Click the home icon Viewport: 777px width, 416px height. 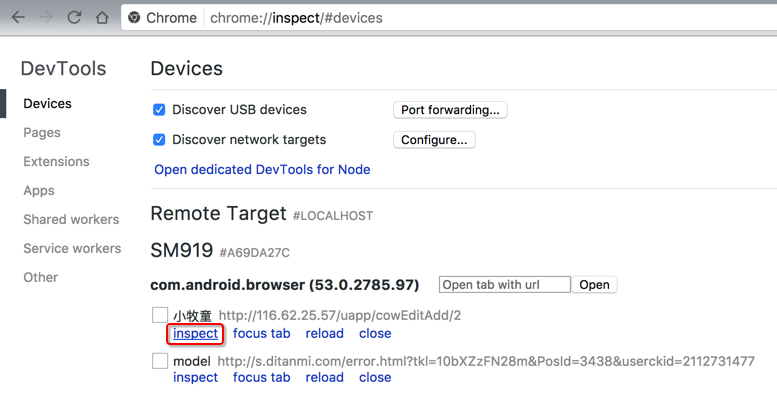102,18
